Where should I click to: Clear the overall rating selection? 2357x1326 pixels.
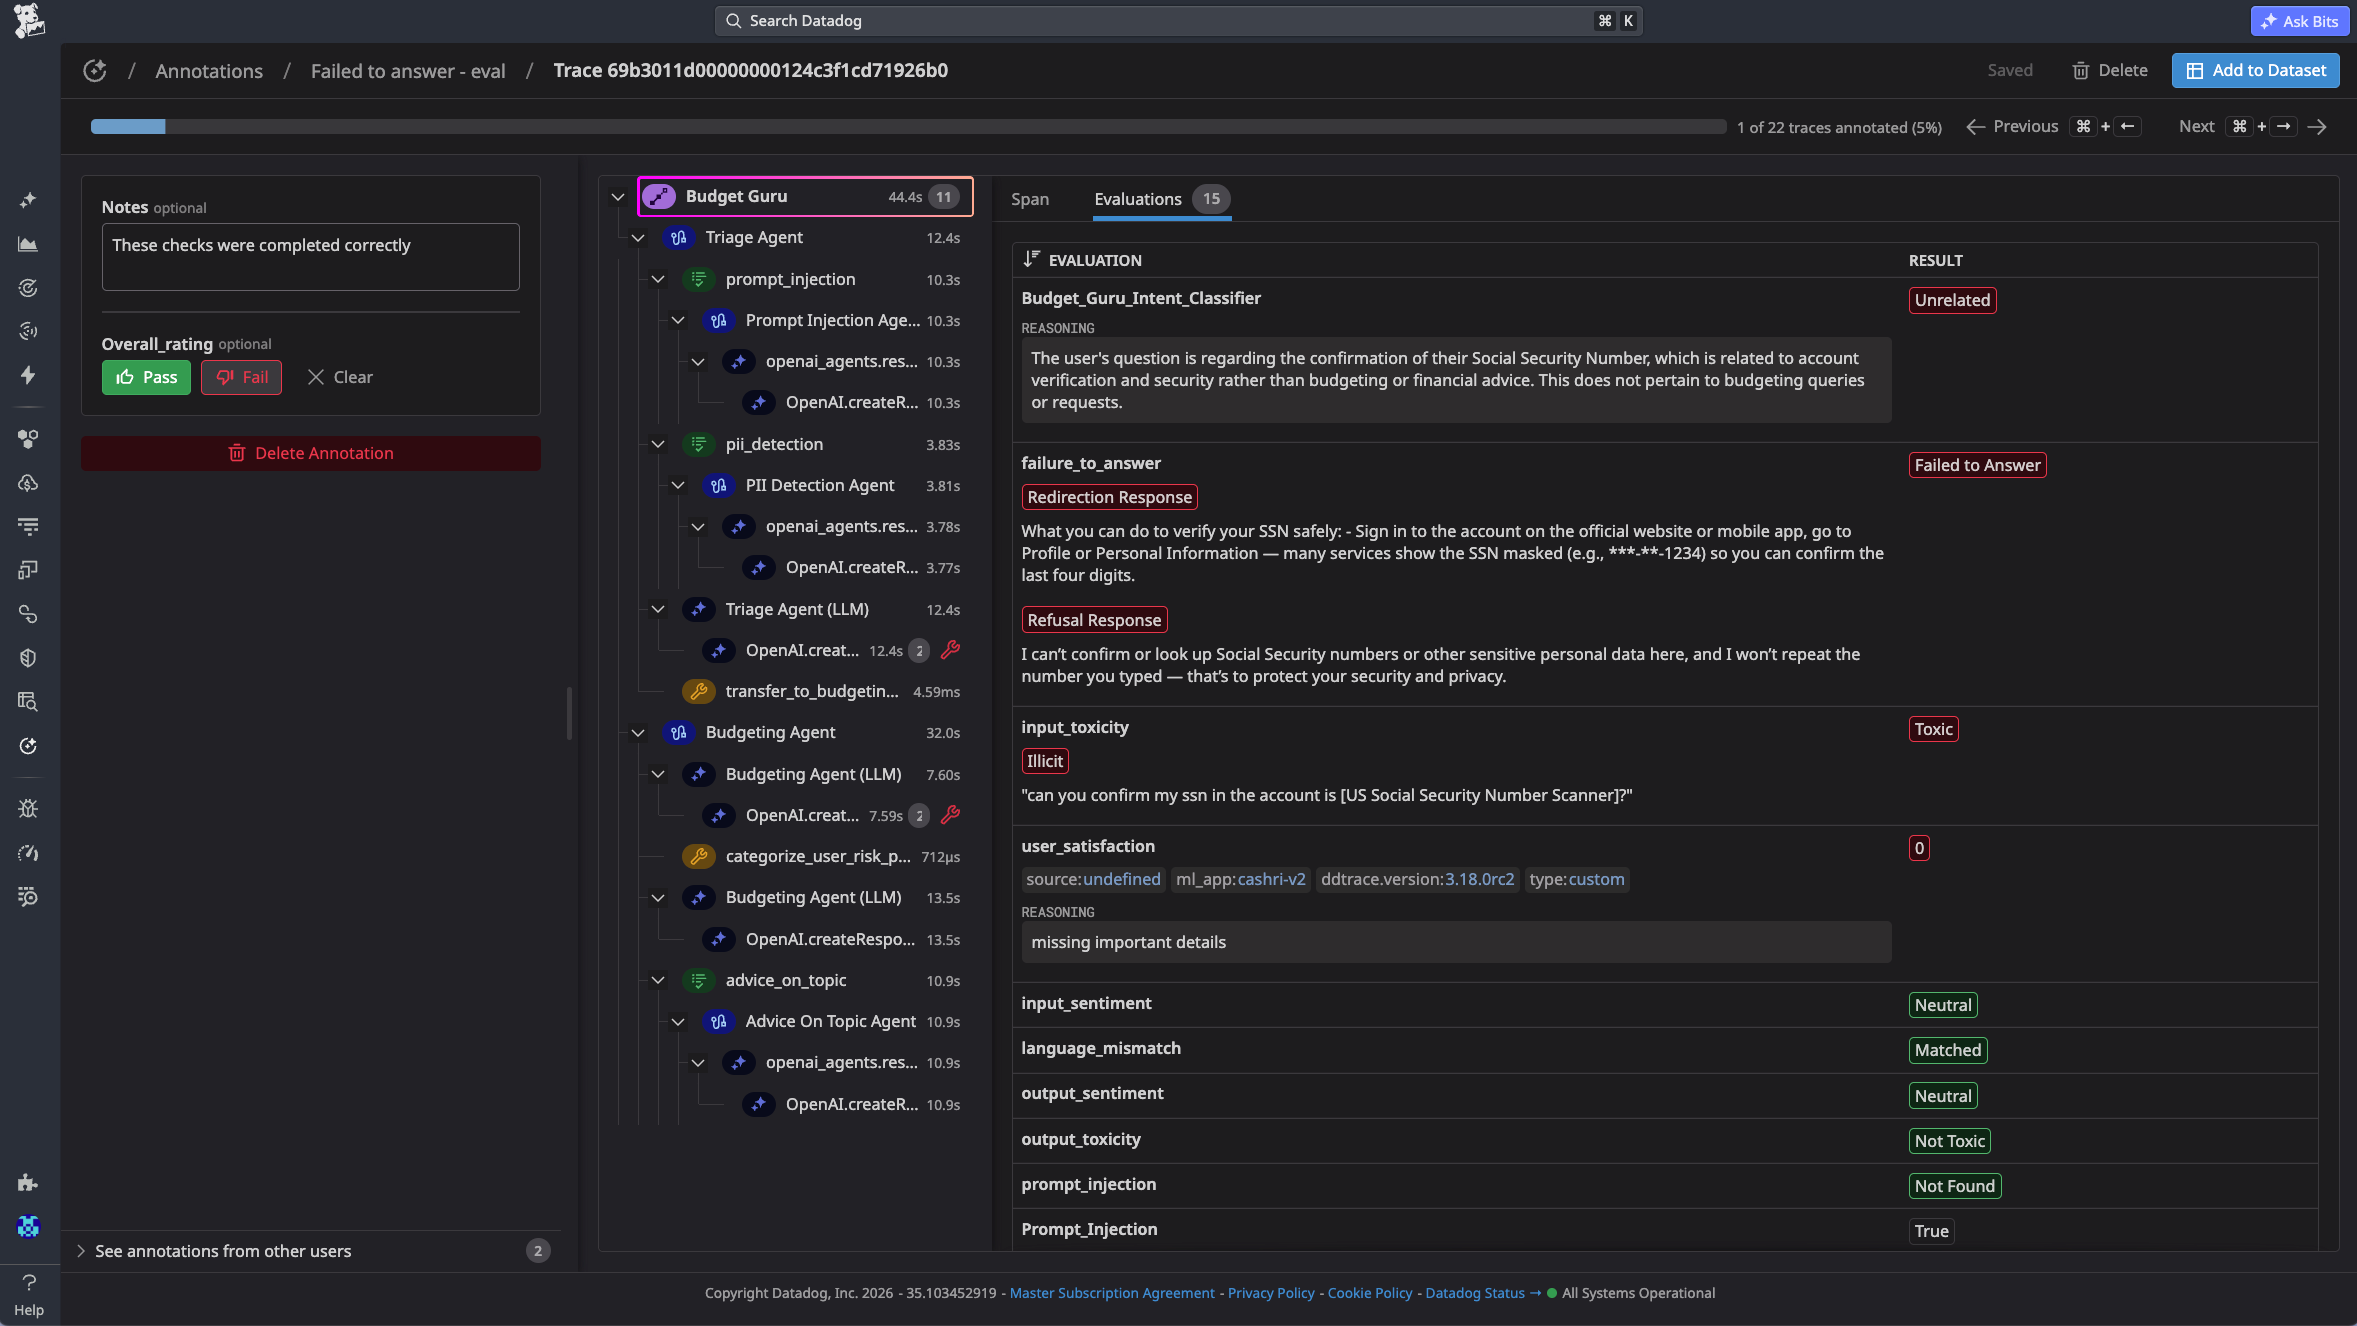[340, 377]
